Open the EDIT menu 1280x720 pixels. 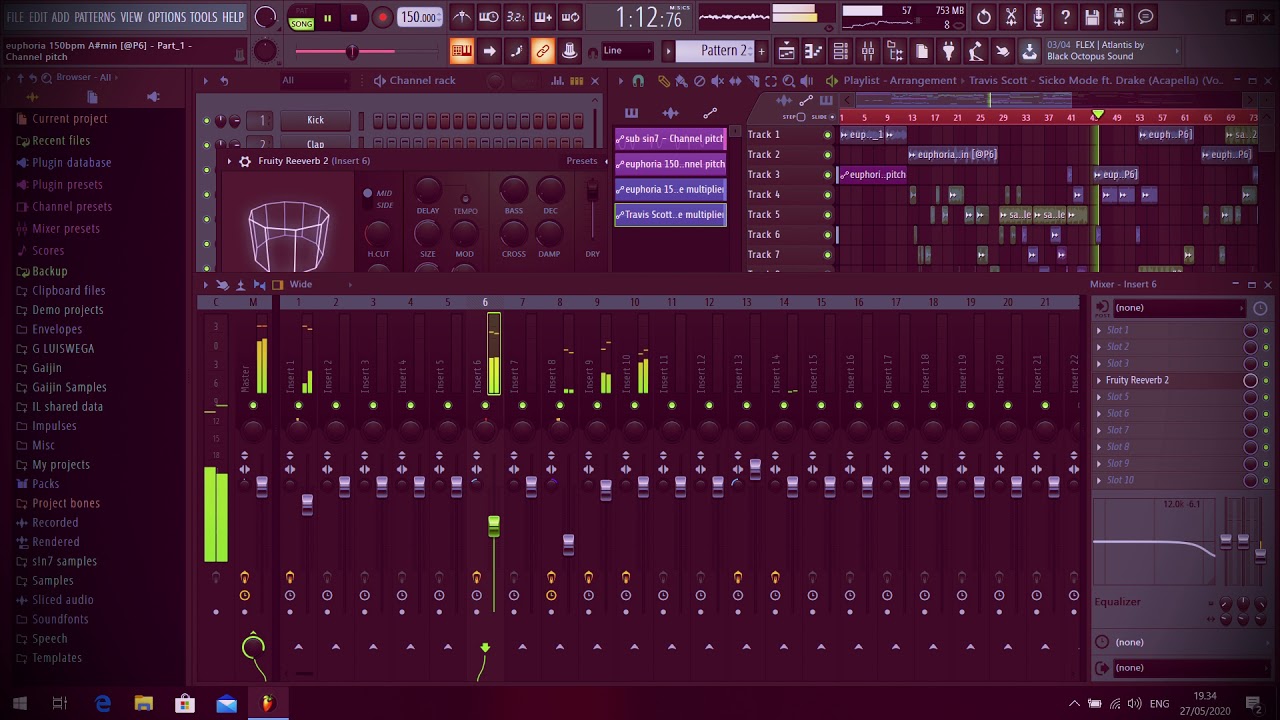click(38, 17)
